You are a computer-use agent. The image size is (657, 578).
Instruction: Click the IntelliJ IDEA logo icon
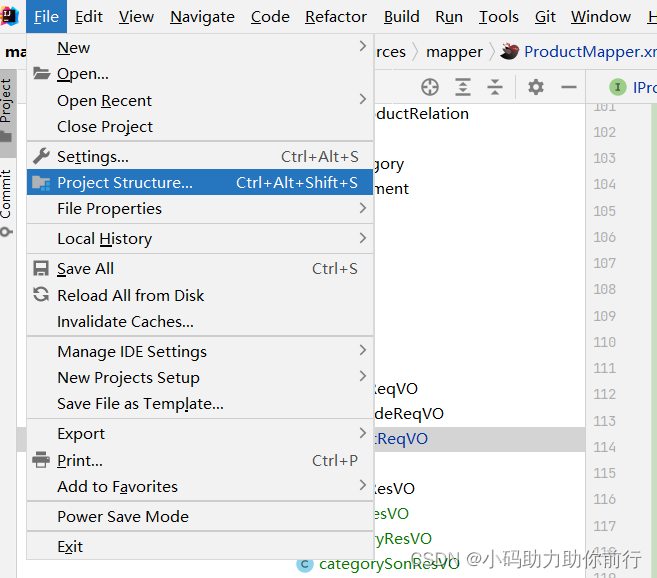pyautogui.click(x=9, y=16)
